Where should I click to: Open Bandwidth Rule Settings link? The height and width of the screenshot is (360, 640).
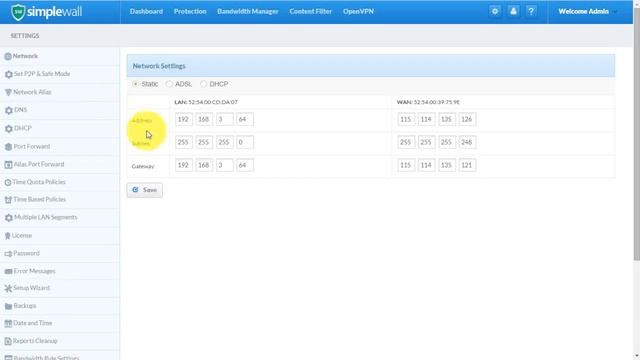[46, 358]
